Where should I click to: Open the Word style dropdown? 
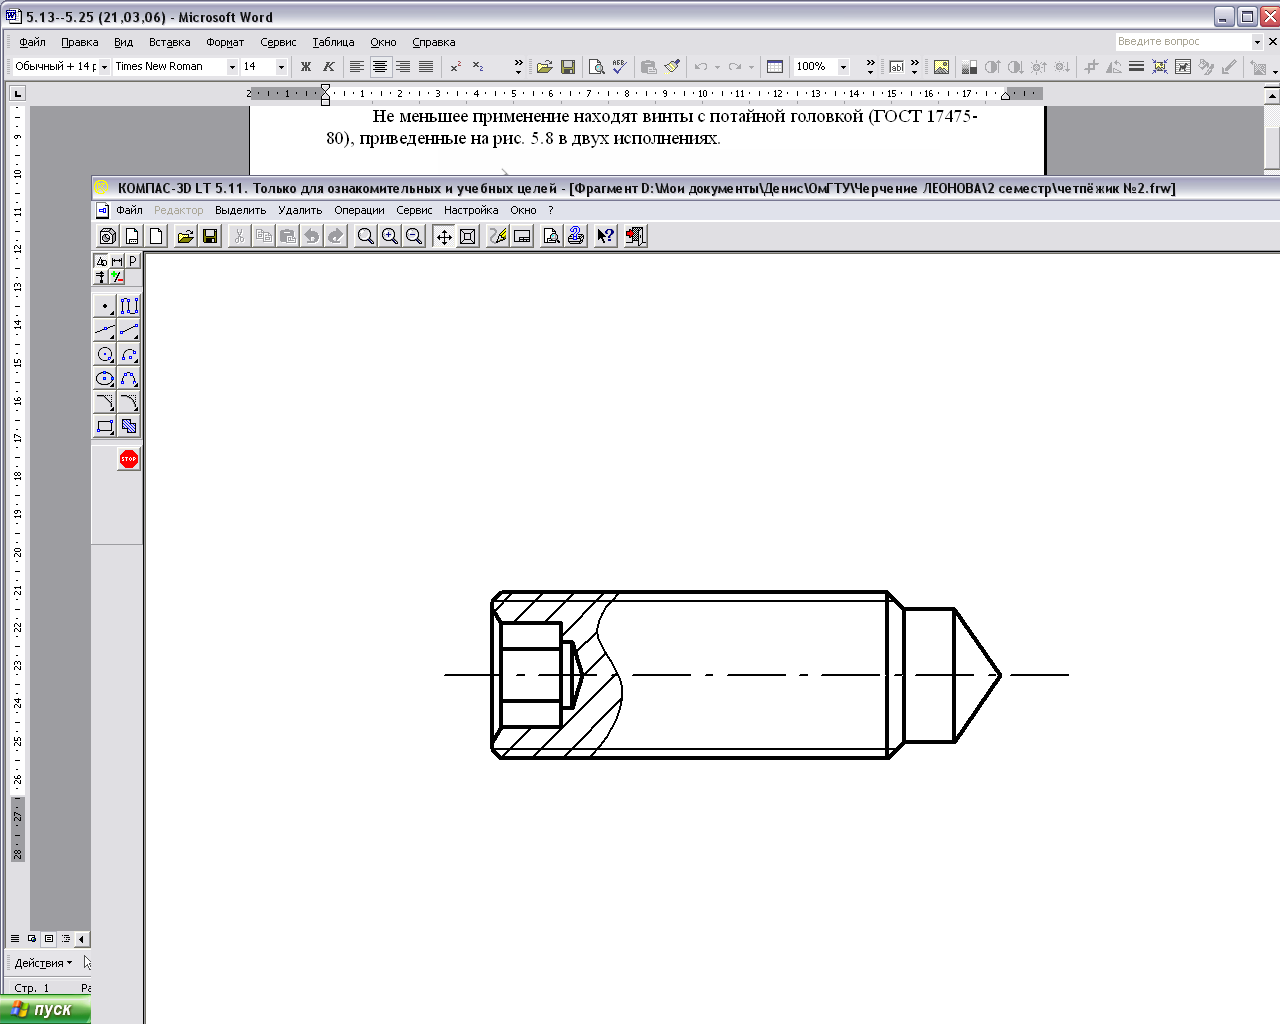[x=104, y=67]
